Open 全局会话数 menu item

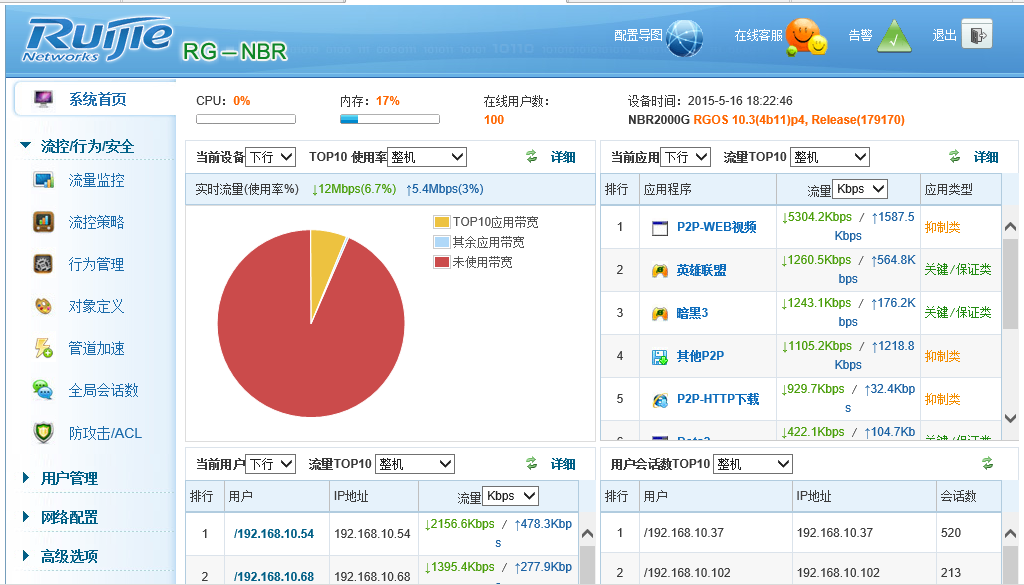pos(104,390)
